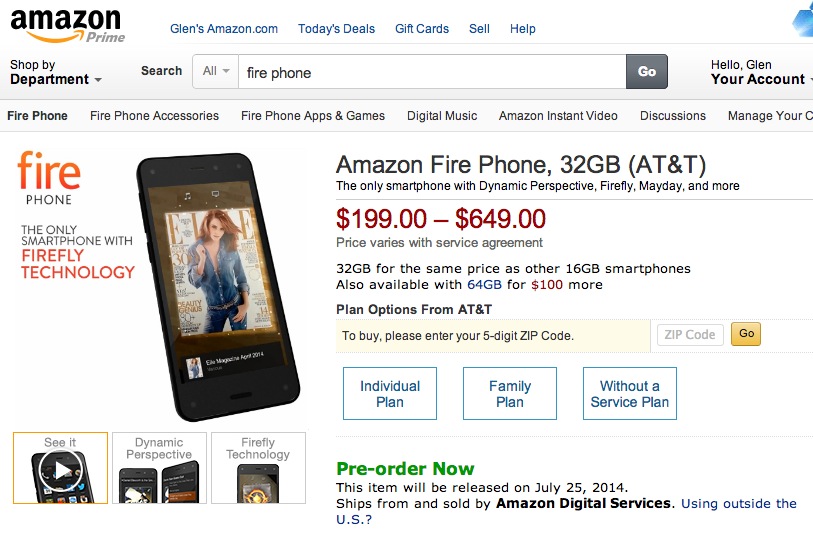The height and width of the screenshot is (543, 813).
Task: Pick Without a Service Plan option
Action: pyautogui.click(x=629, y=394)
